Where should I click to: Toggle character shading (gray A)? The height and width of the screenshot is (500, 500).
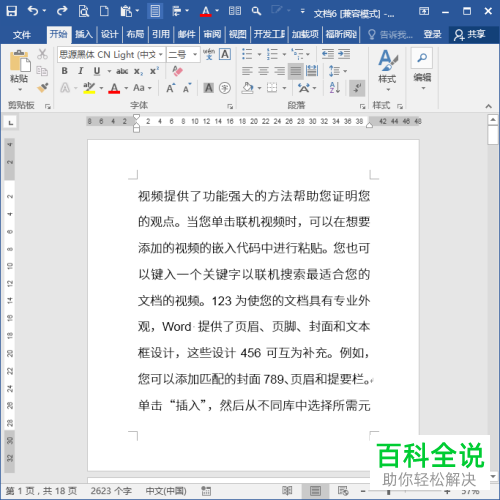[209, 88]
